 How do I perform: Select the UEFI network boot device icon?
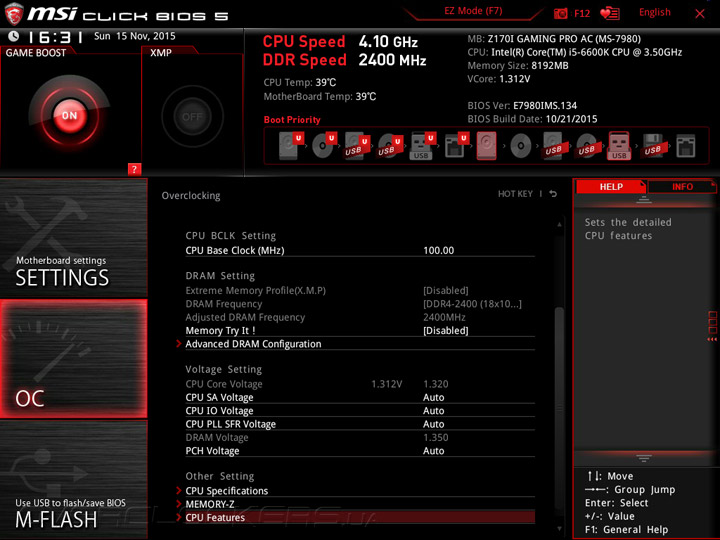(456, 146)
